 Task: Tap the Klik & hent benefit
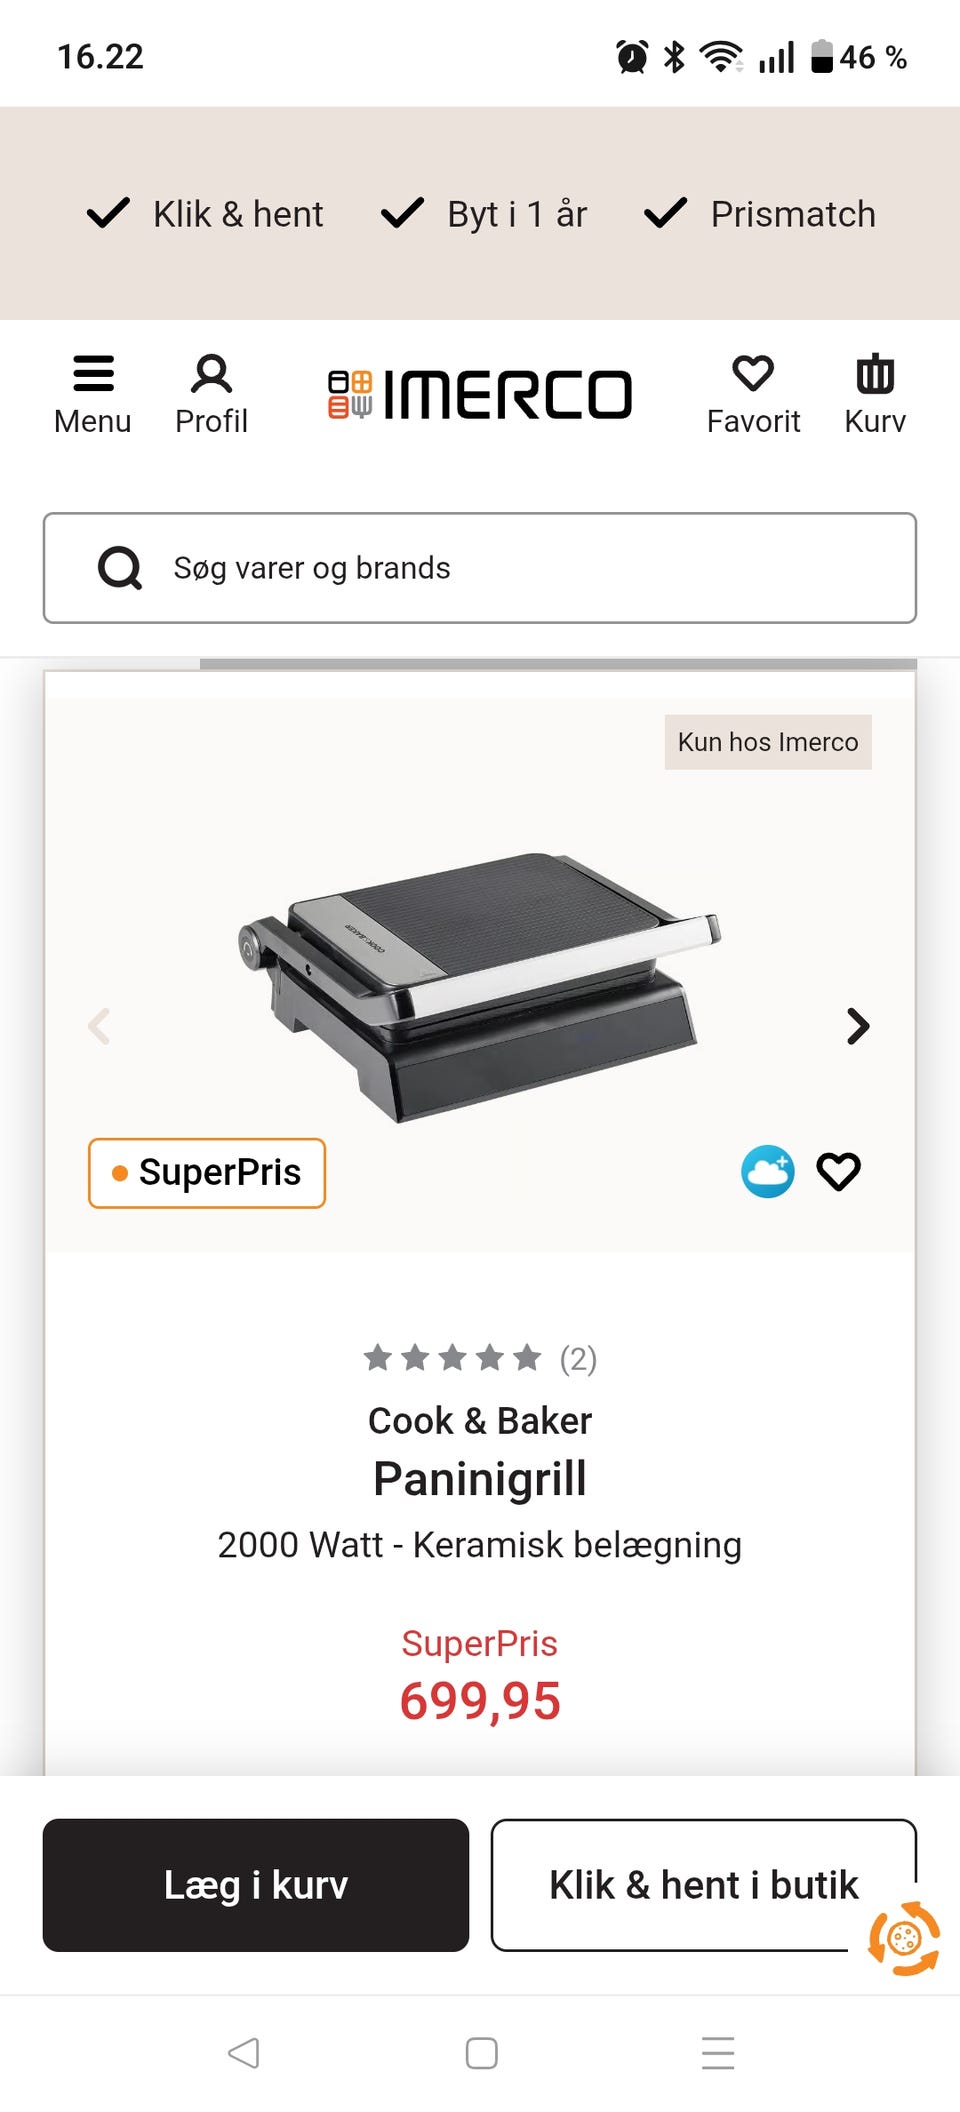tap(205, 214)
